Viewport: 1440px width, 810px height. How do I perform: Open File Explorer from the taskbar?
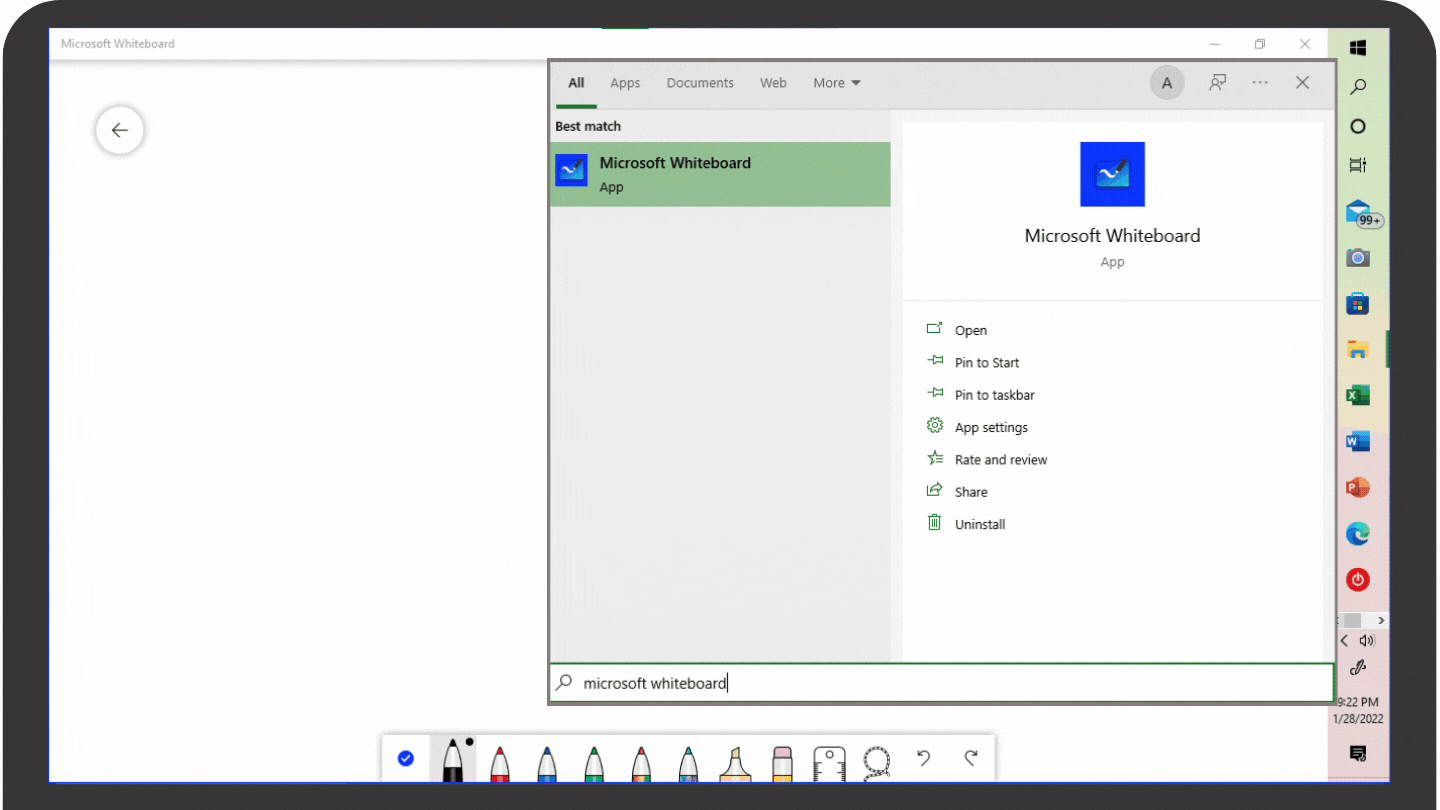(1358, 350)
